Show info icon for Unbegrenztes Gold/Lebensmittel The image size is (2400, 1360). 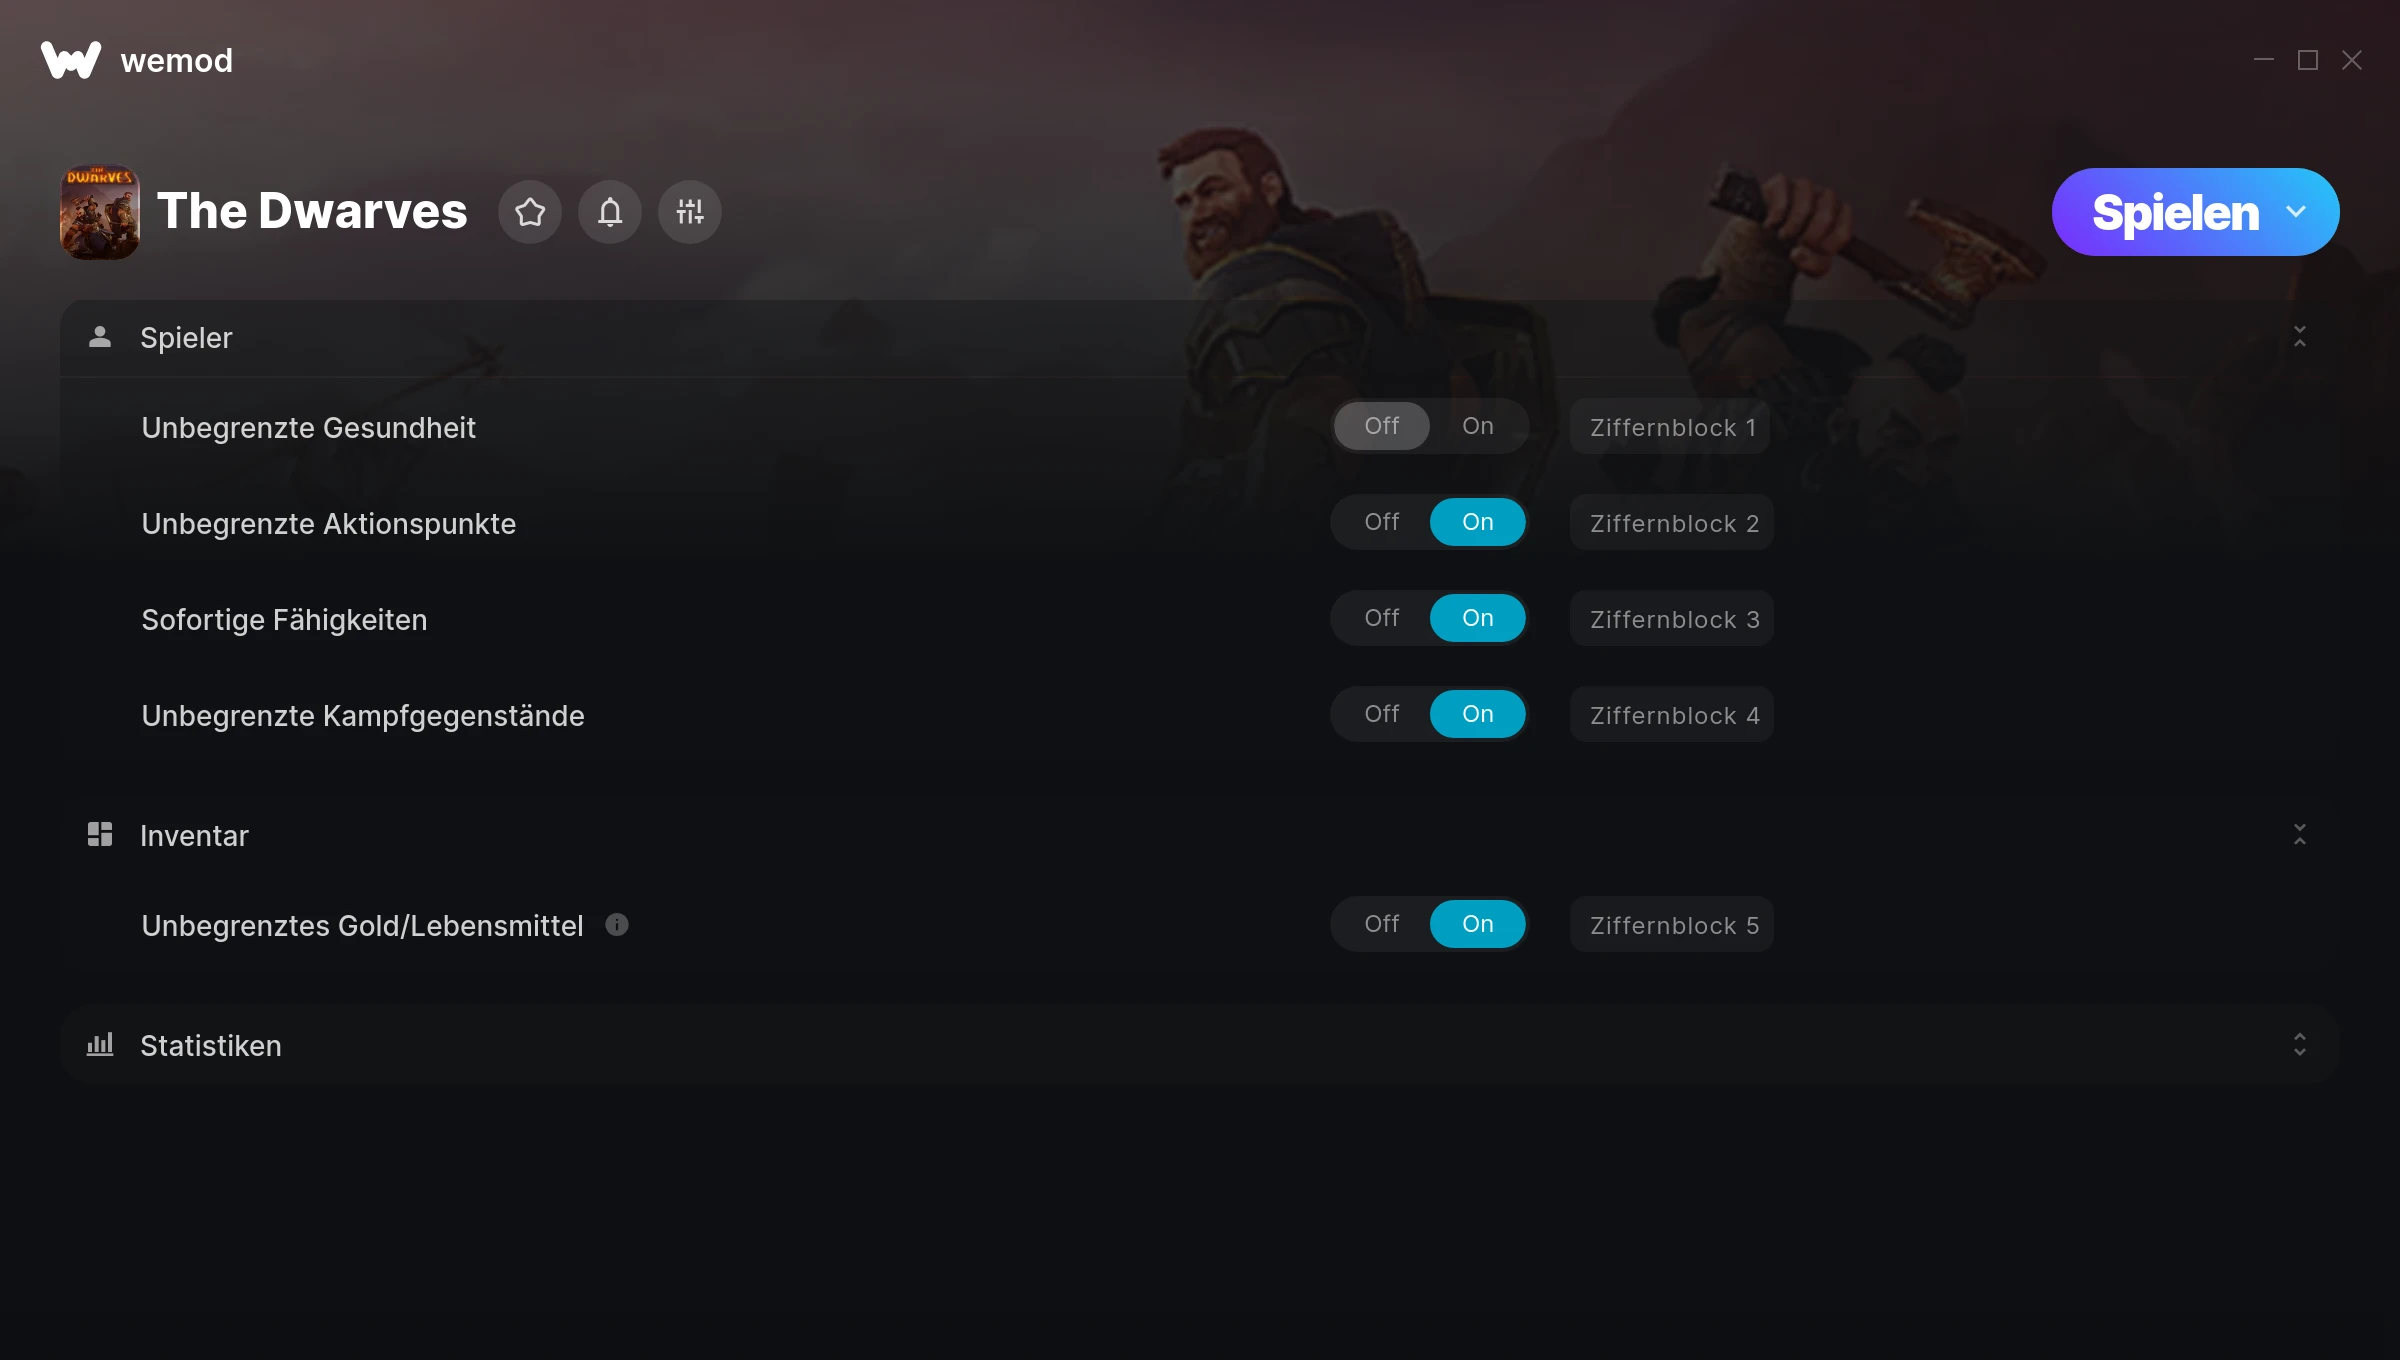coord(617,925)
